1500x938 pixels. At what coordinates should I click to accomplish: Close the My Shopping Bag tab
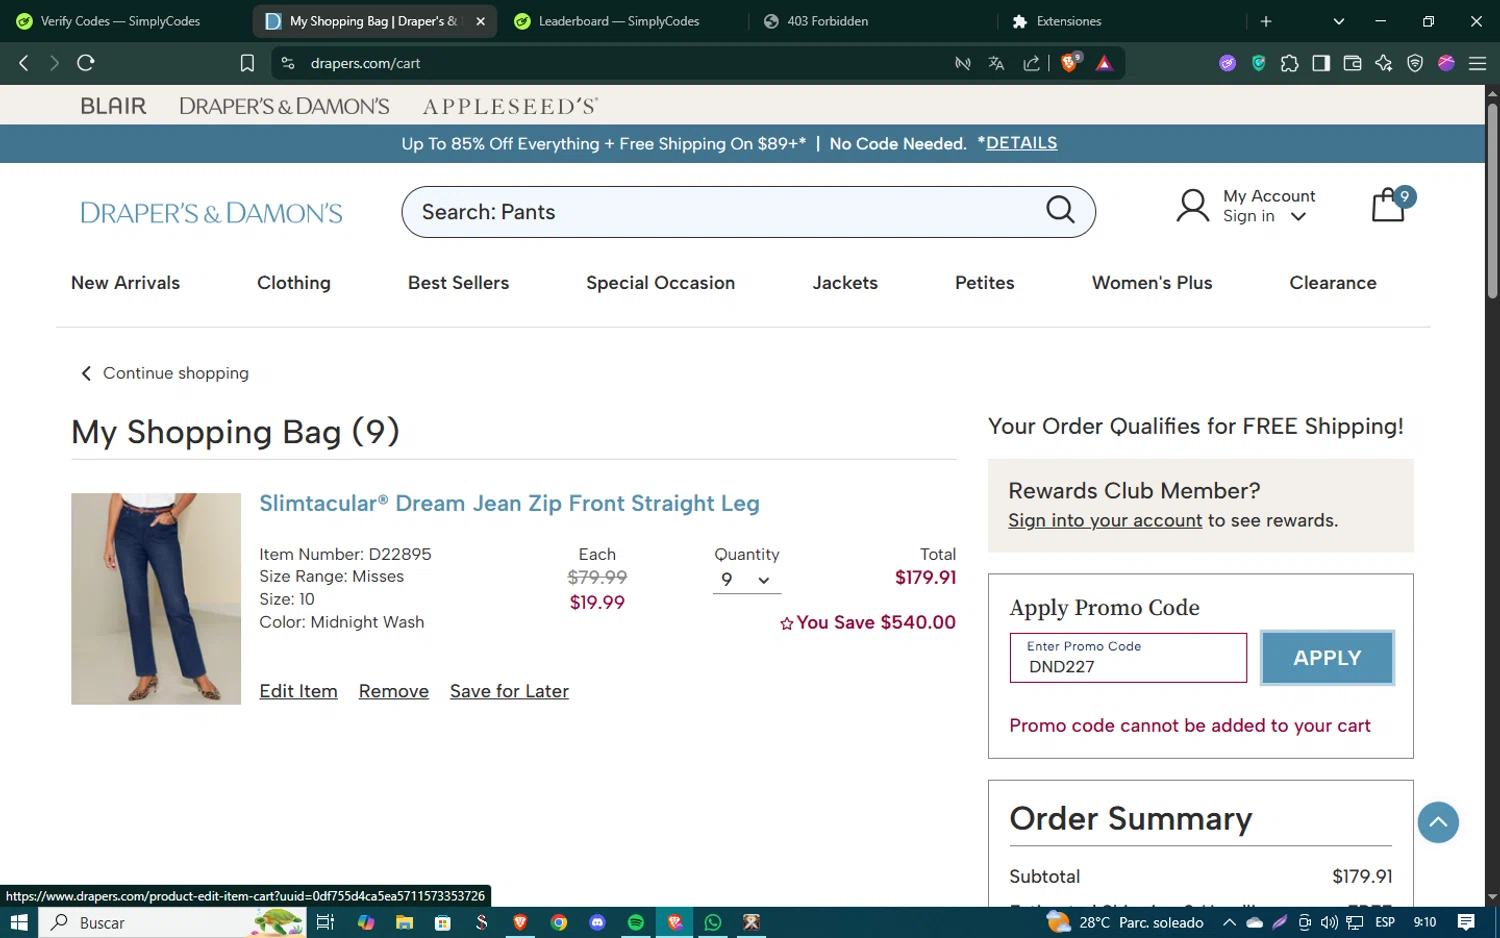tap(480, 21)
